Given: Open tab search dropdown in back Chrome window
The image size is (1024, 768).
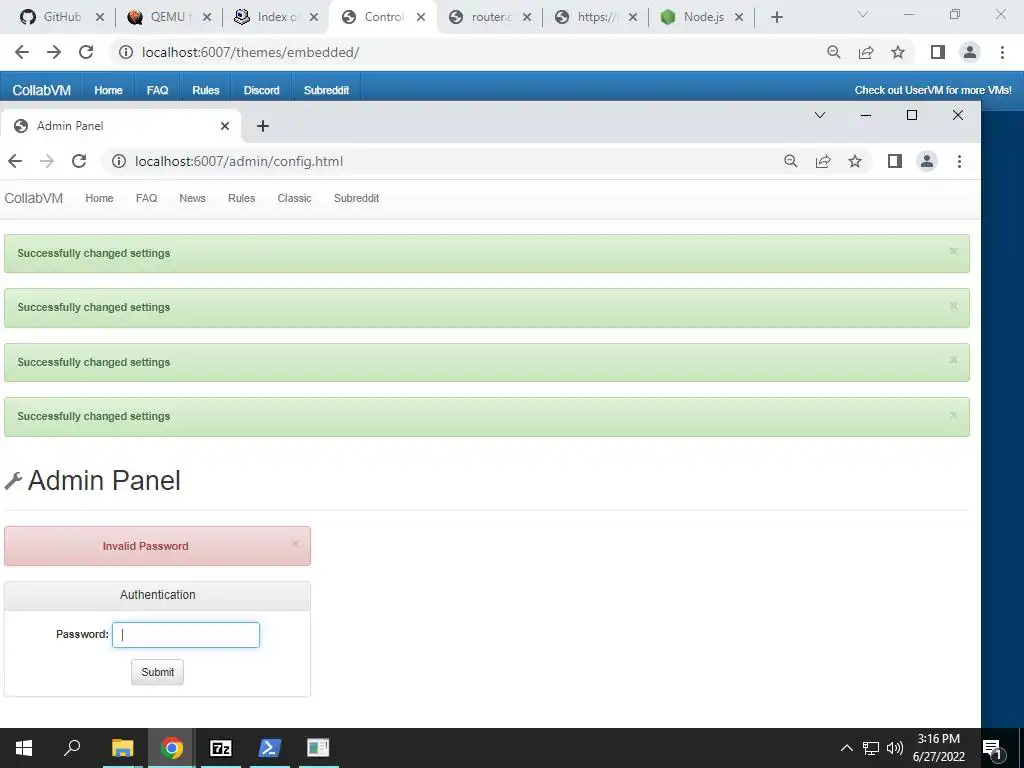Looking at the screenshot, I should (x=863, y=14).
